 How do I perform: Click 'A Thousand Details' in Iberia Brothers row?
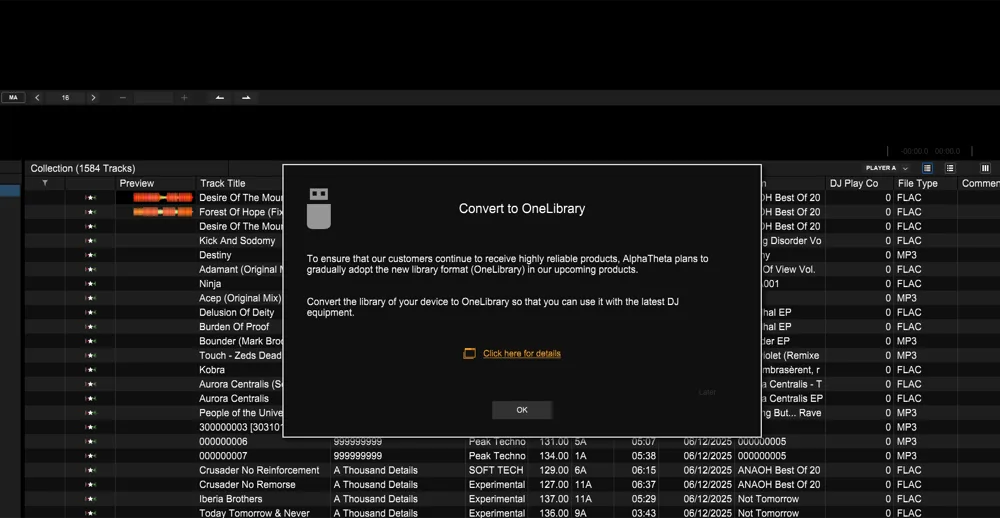click(x=376, y=499)
